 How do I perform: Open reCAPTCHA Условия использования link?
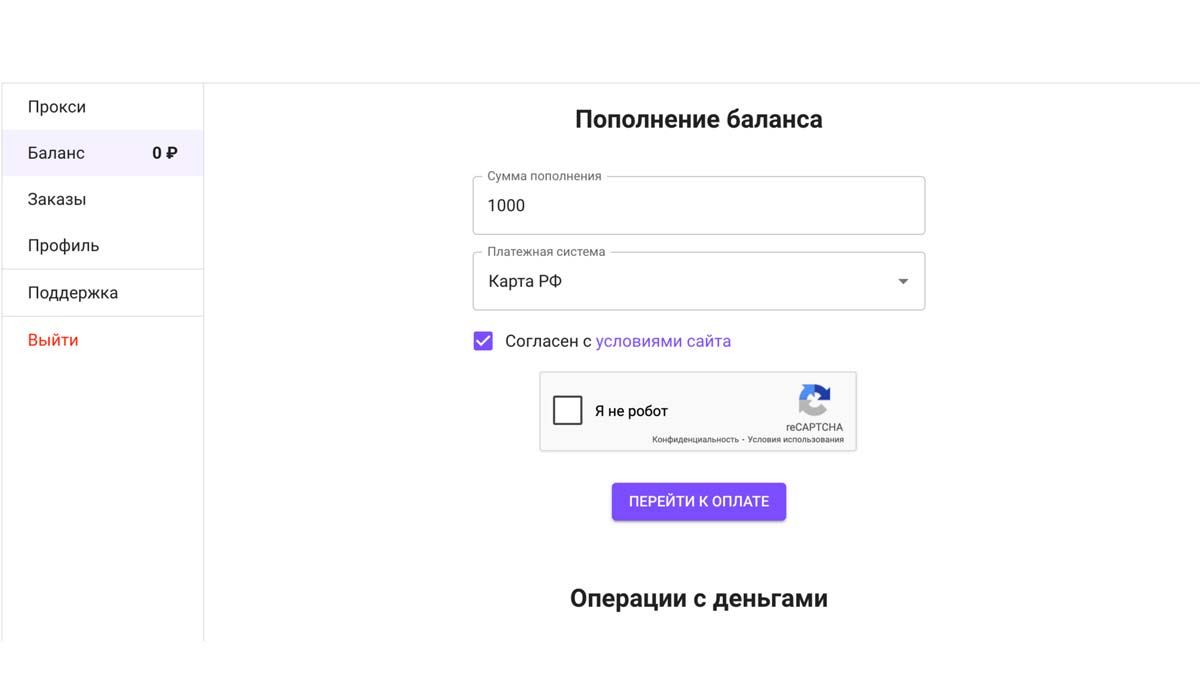pos(795,440)
